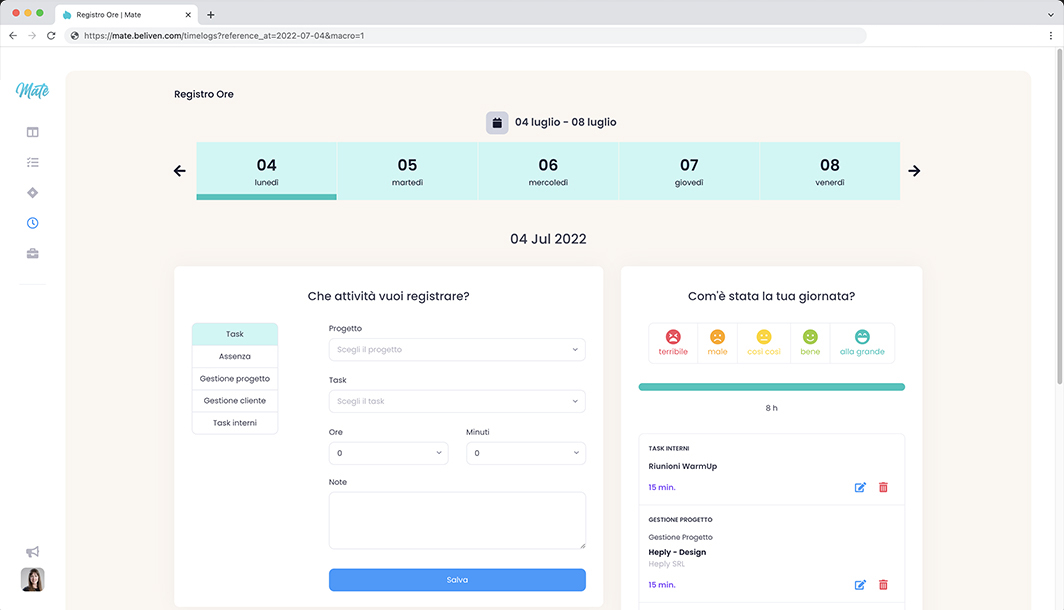Choose the Gestione progetto activity type
Viewport: 1064px width, 610px height.
235,379
